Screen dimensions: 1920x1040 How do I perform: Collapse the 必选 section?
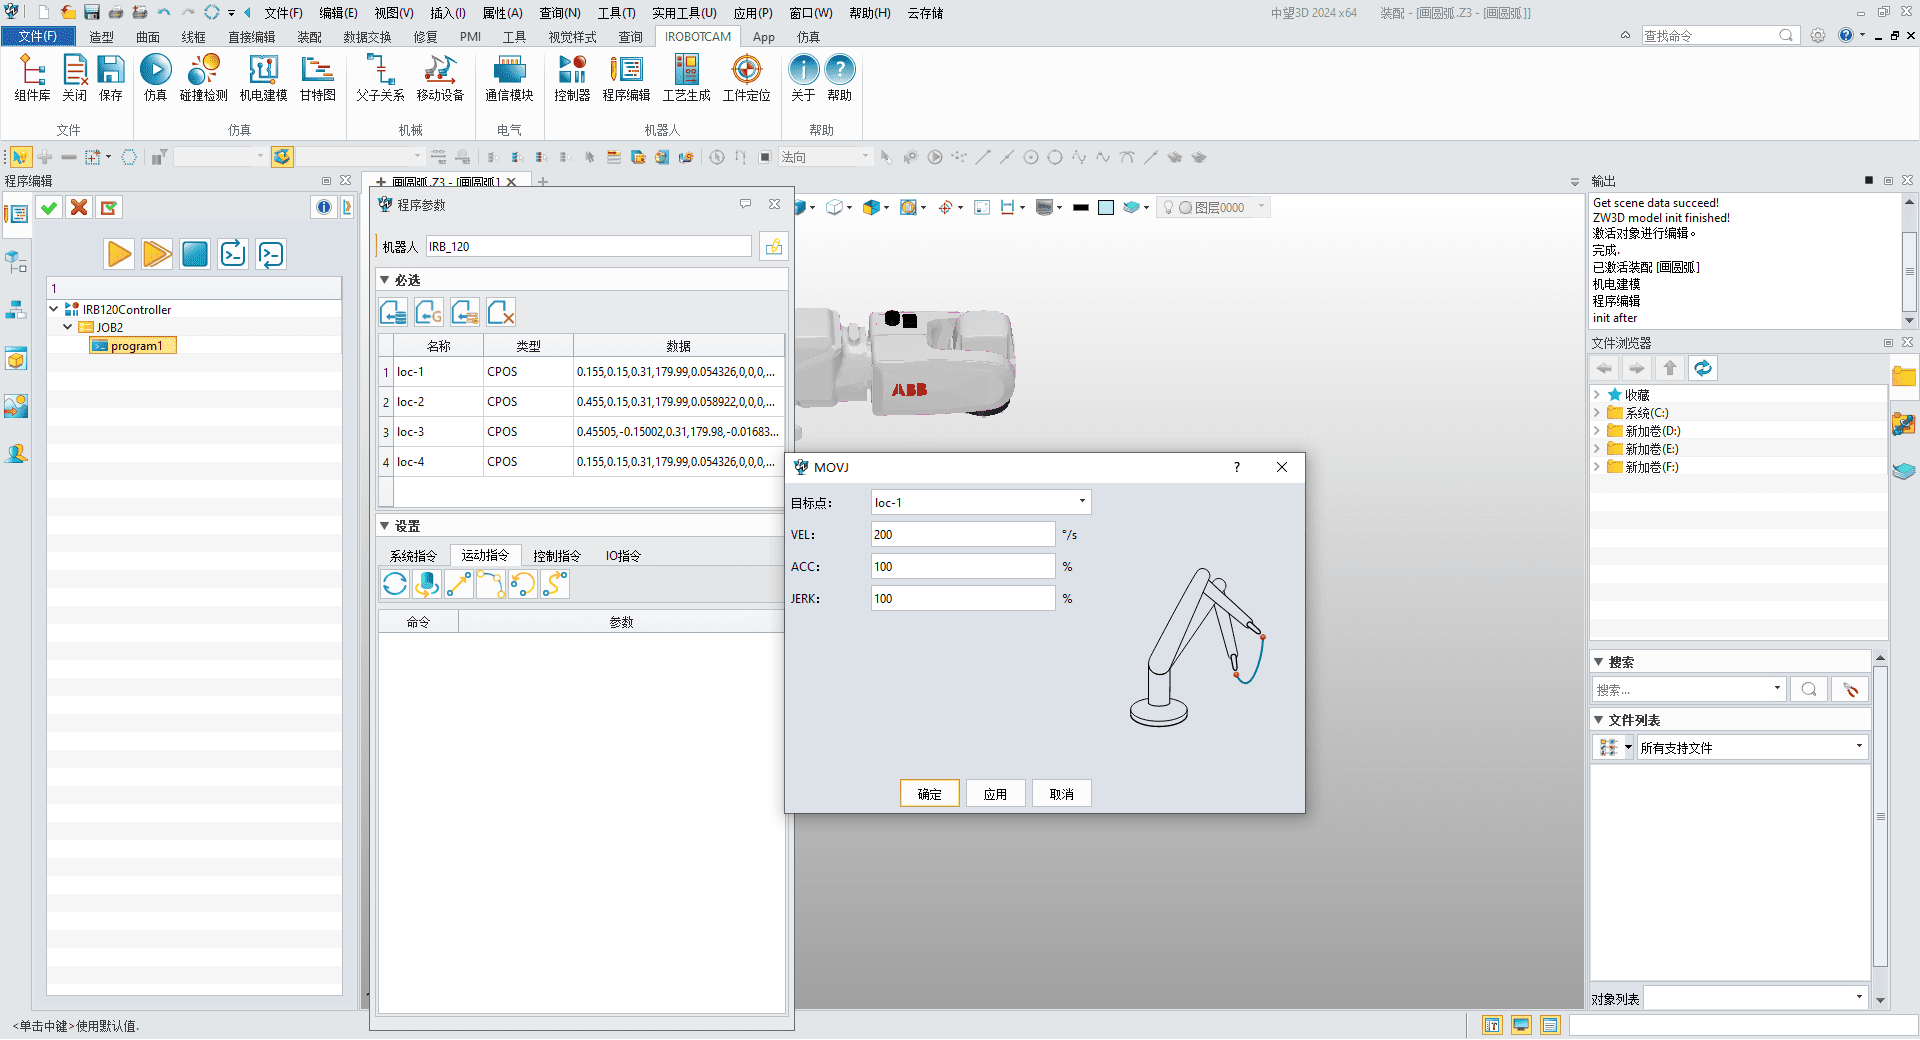pos(385,280)
